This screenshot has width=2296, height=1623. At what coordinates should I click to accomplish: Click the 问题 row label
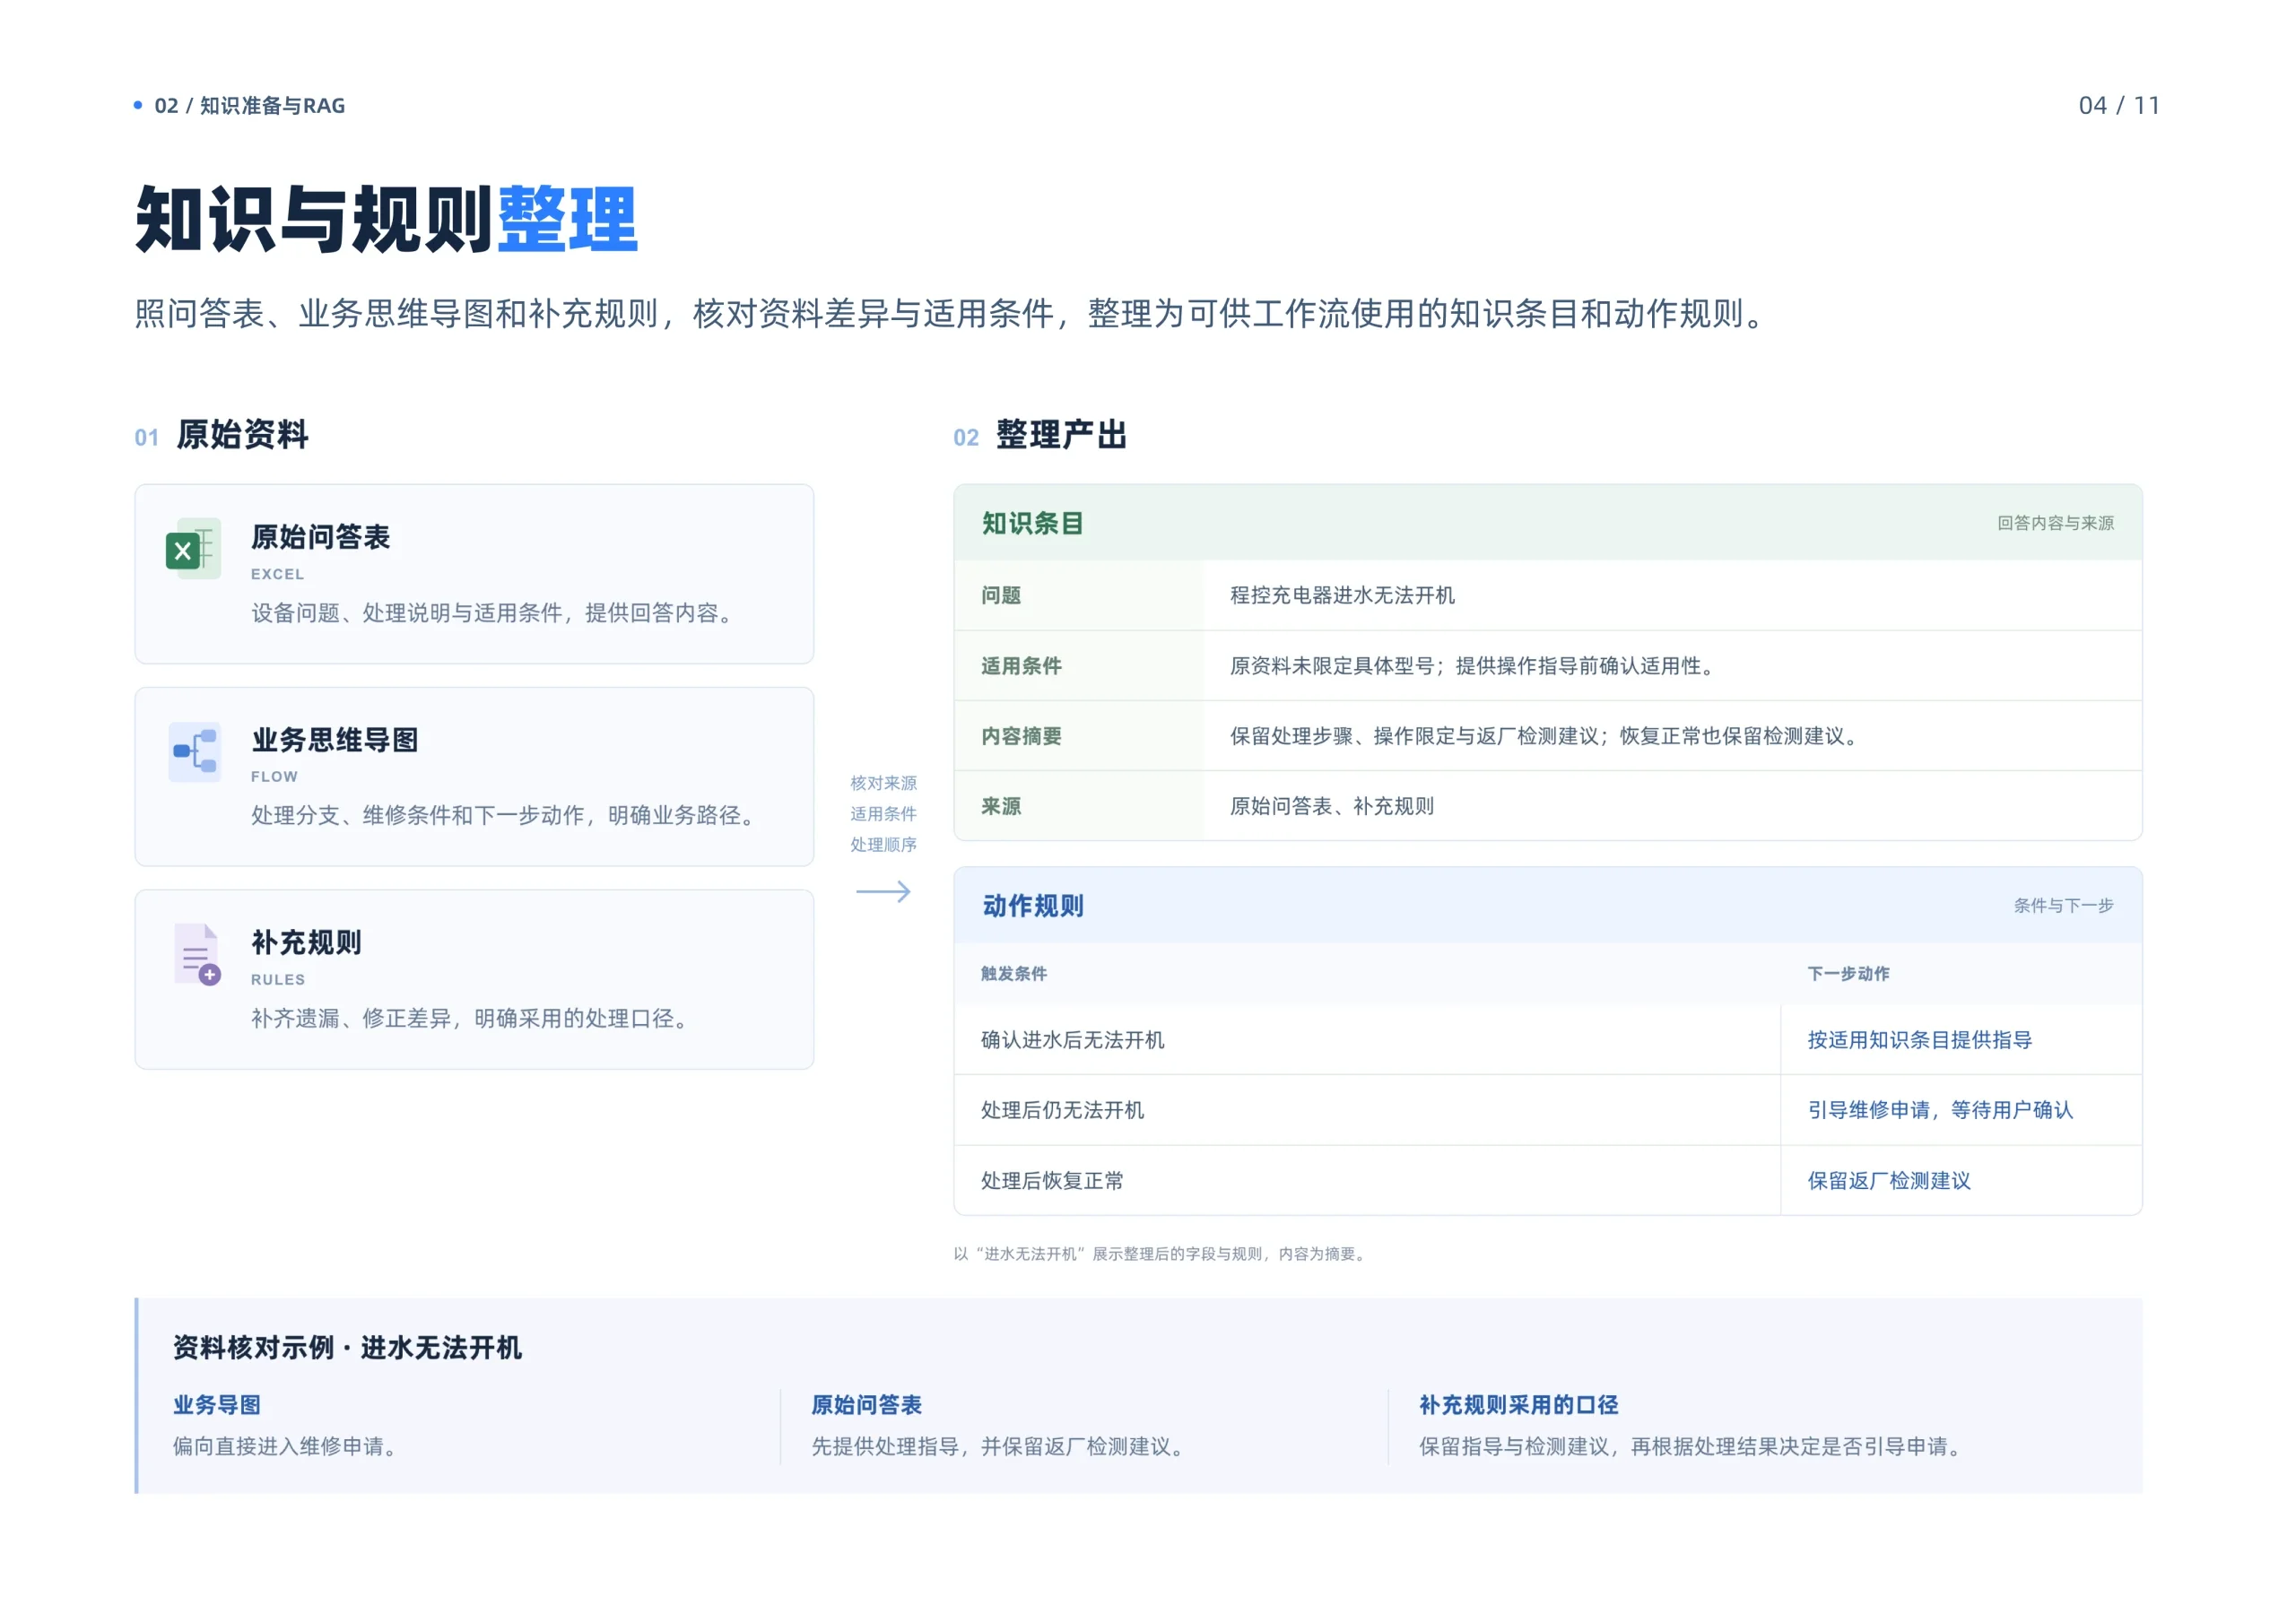1000,595
